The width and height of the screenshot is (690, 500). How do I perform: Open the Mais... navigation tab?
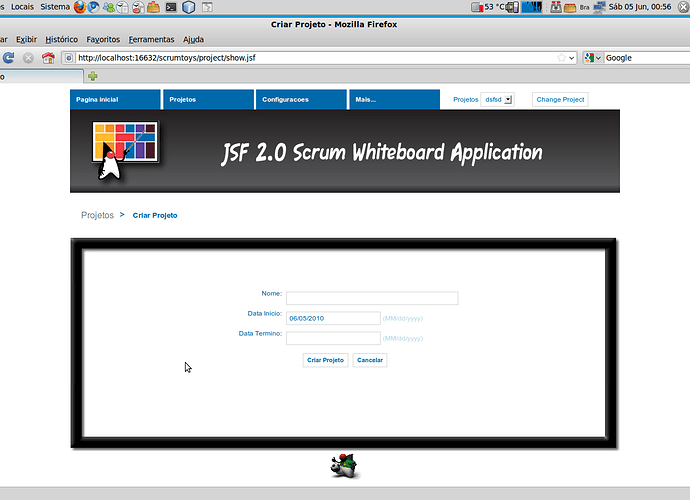click(x=394, y=99)
